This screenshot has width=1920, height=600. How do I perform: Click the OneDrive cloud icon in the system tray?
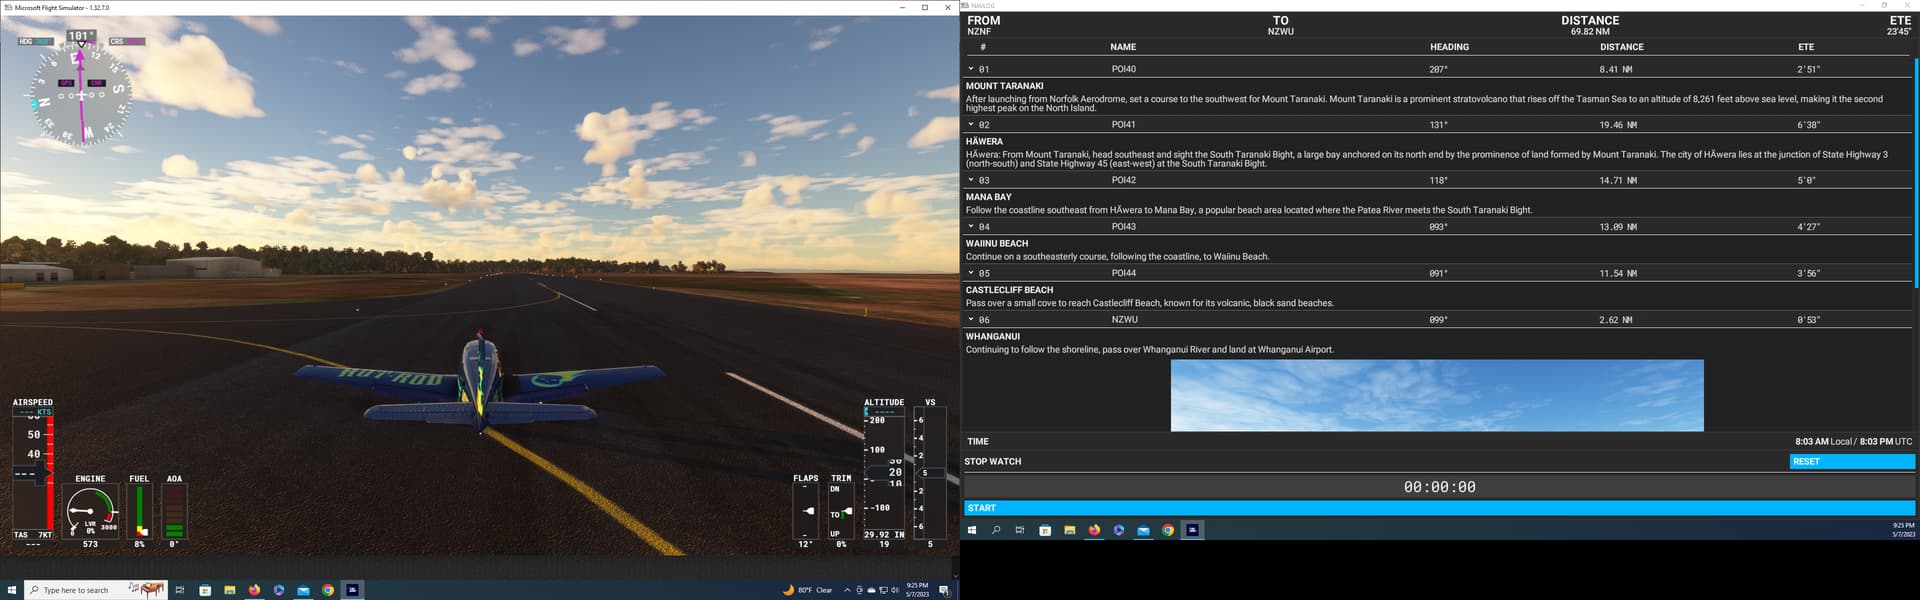tap(871, 590)
